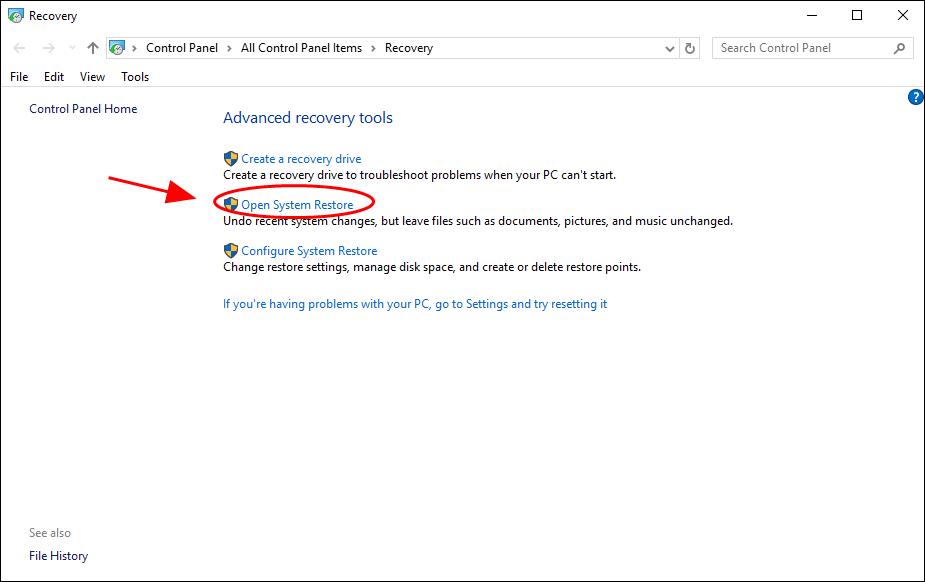Go to Control Panel Home
The image size is (925, 582).
coord(83,109)
